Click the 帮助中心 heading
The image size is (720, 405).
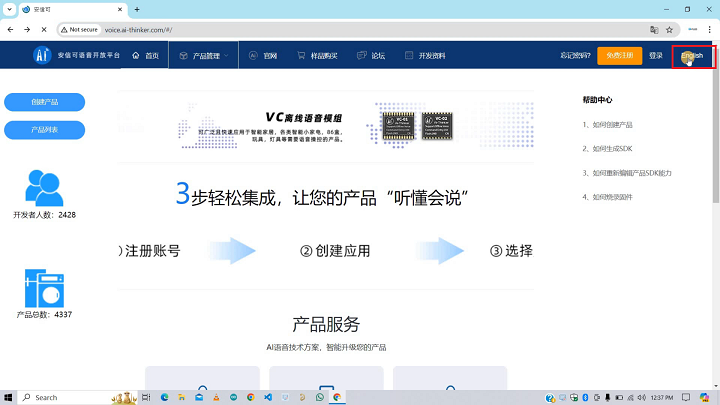pos(597,100)
